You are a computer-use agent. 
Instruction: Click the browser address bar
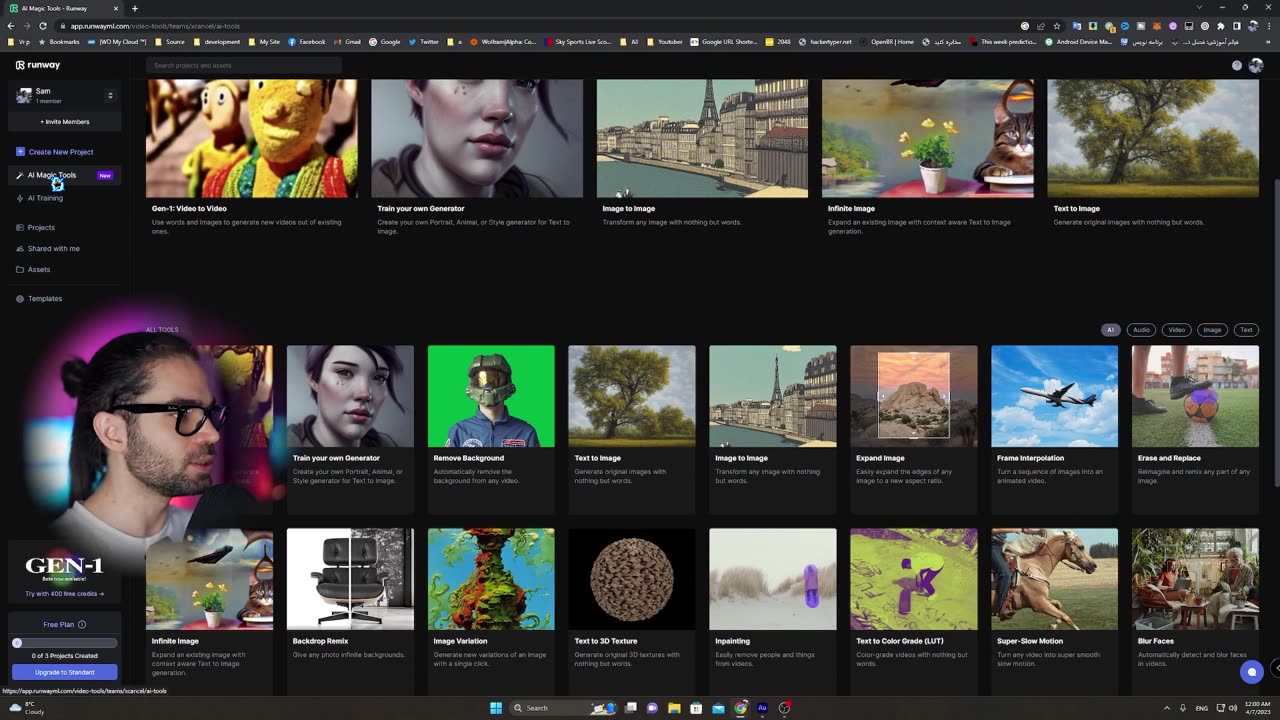(540, 26)
